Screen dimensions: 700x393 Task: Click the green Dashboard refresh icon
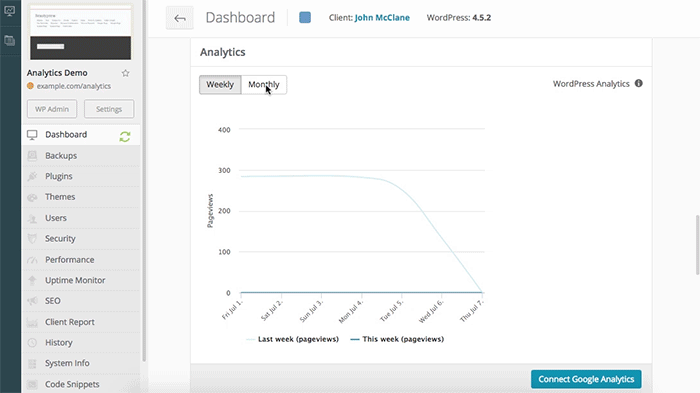125,137
